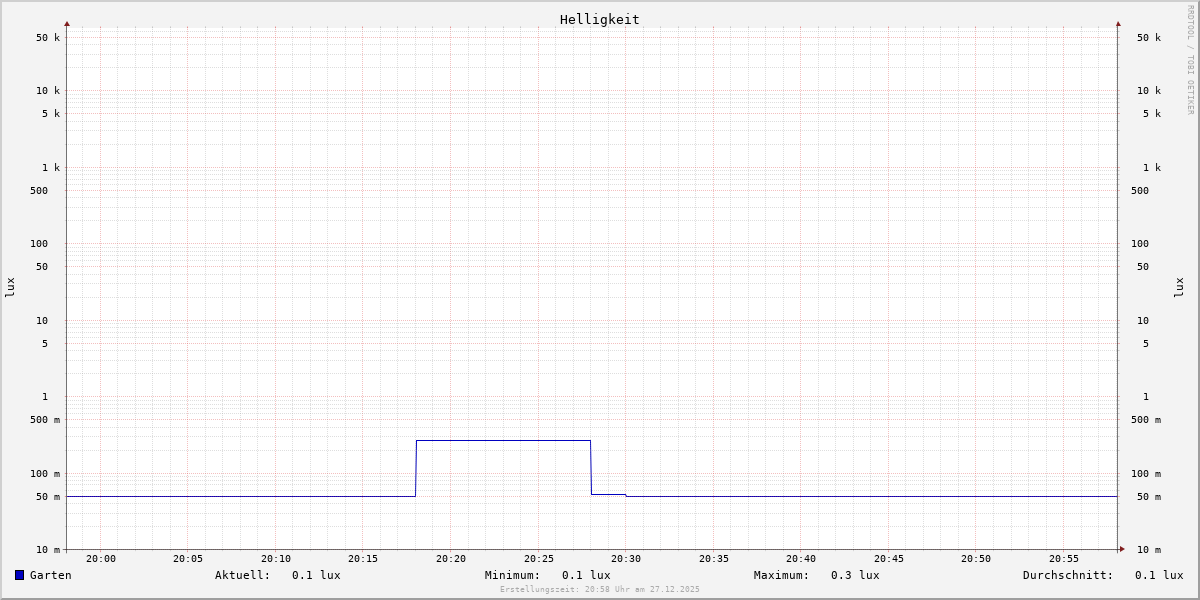Click the 20:25 time axis label
The height and width of the screenshot is (600, 1200).
coord(539,559)
